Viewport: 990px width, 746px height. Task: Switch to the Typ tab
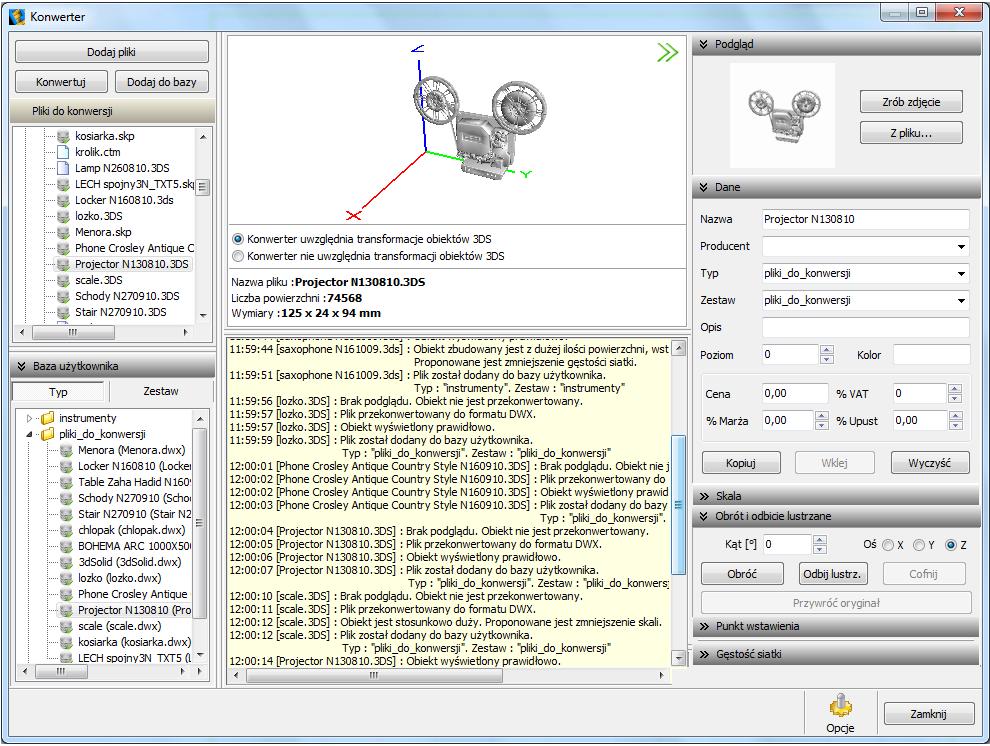[x=59, y=392]
